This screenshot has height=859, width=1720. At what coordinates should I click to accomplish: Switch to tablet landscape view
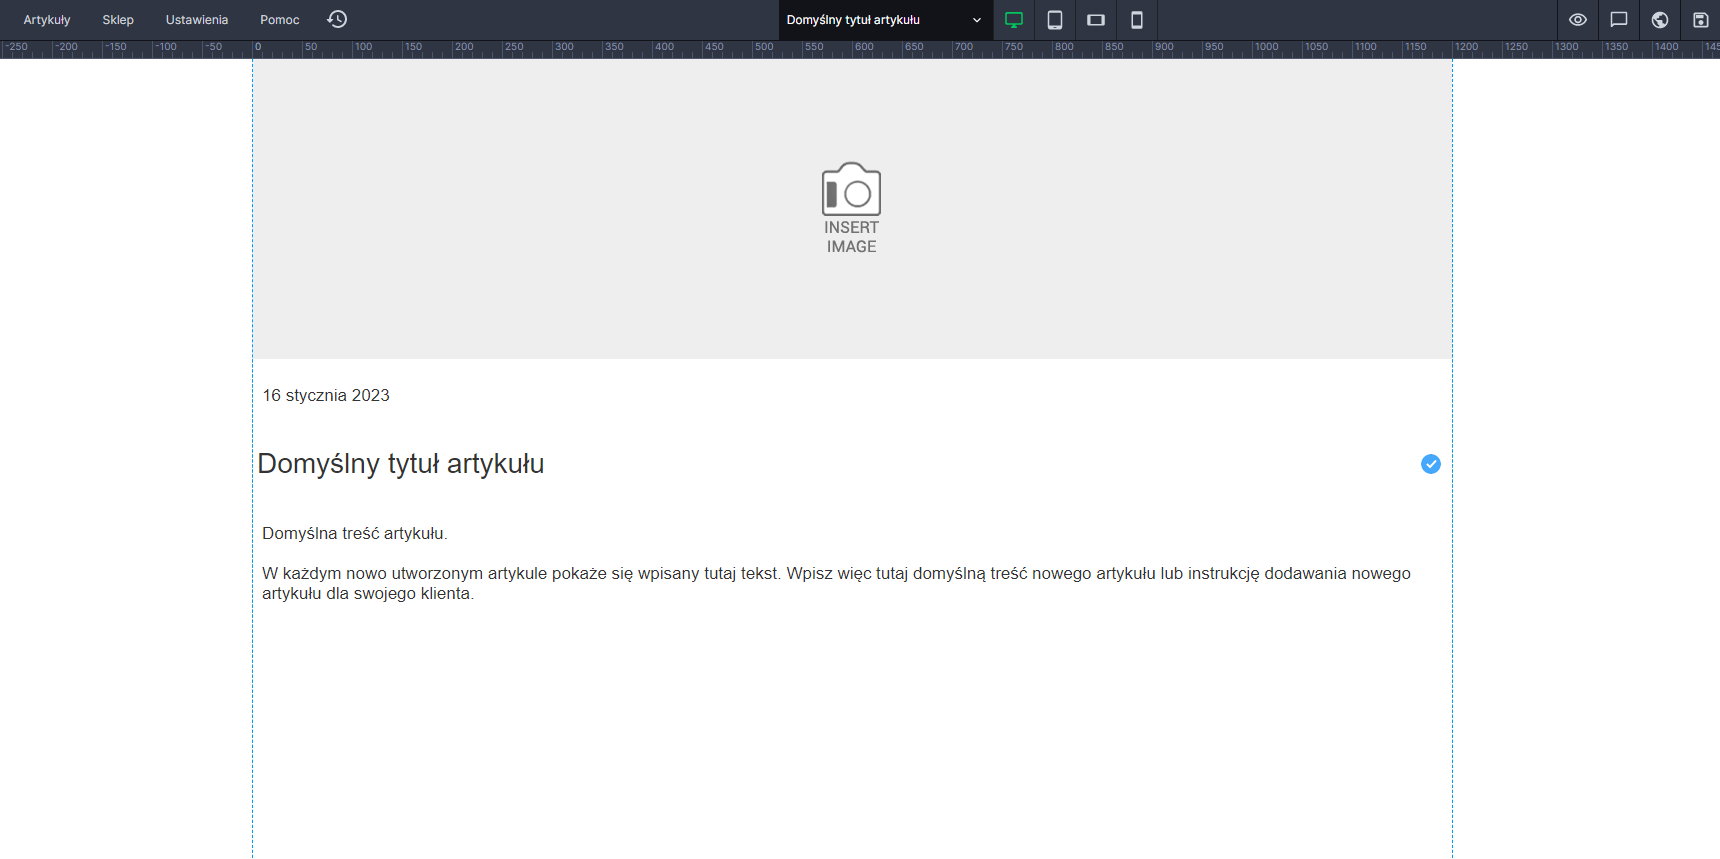point(1096,20)
